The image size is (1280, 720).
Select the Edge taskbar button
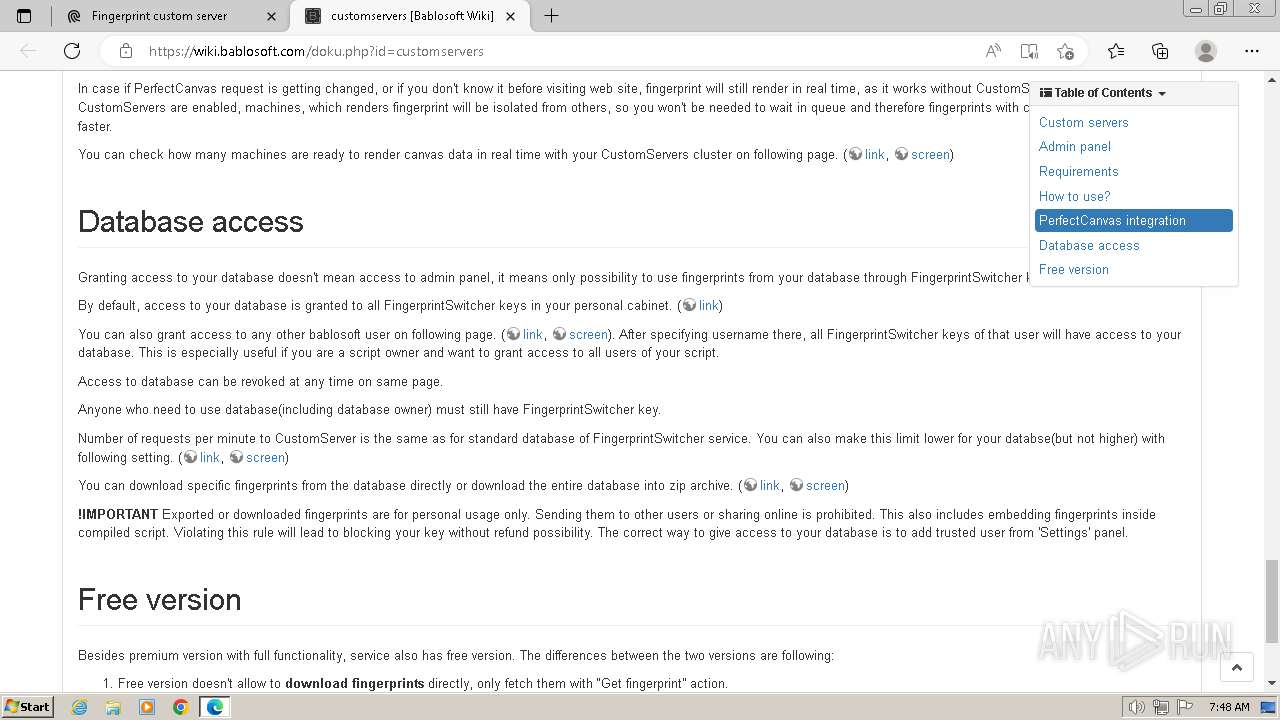[215, 707]
